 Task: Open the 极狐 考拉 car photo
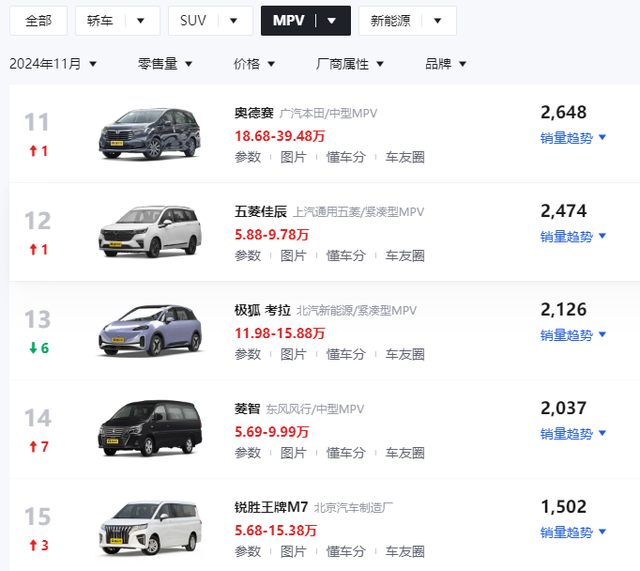150,330
